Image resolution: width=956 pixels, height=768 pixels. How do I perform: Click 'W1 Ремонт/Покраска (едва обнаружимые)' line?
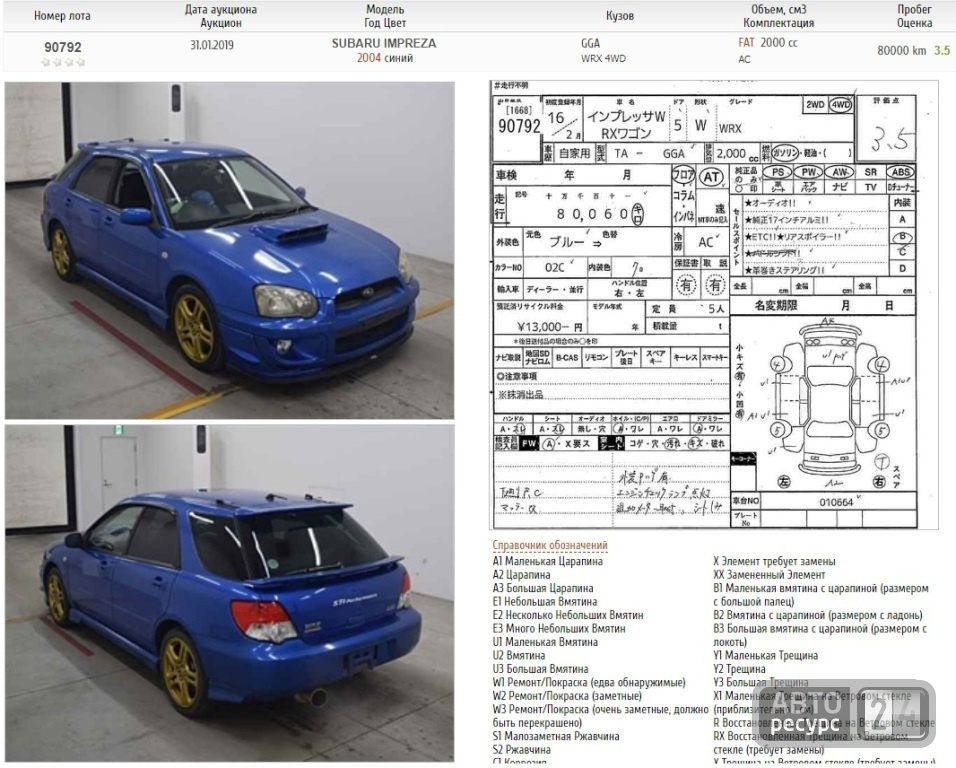pos(589,682)
